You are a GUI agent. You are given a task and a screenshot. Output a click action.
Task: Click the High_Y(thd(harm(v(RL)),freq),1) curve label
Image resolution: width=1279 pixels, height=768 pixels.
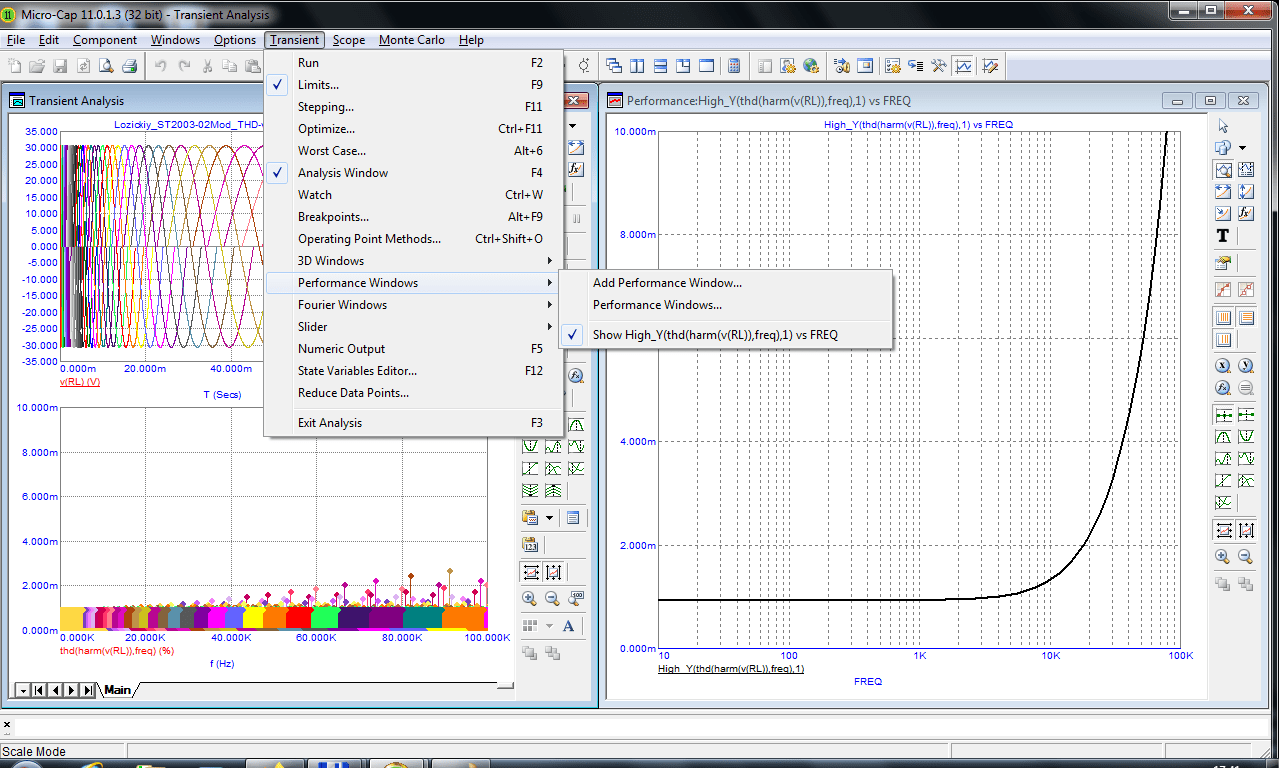click(x=731, y=669)
